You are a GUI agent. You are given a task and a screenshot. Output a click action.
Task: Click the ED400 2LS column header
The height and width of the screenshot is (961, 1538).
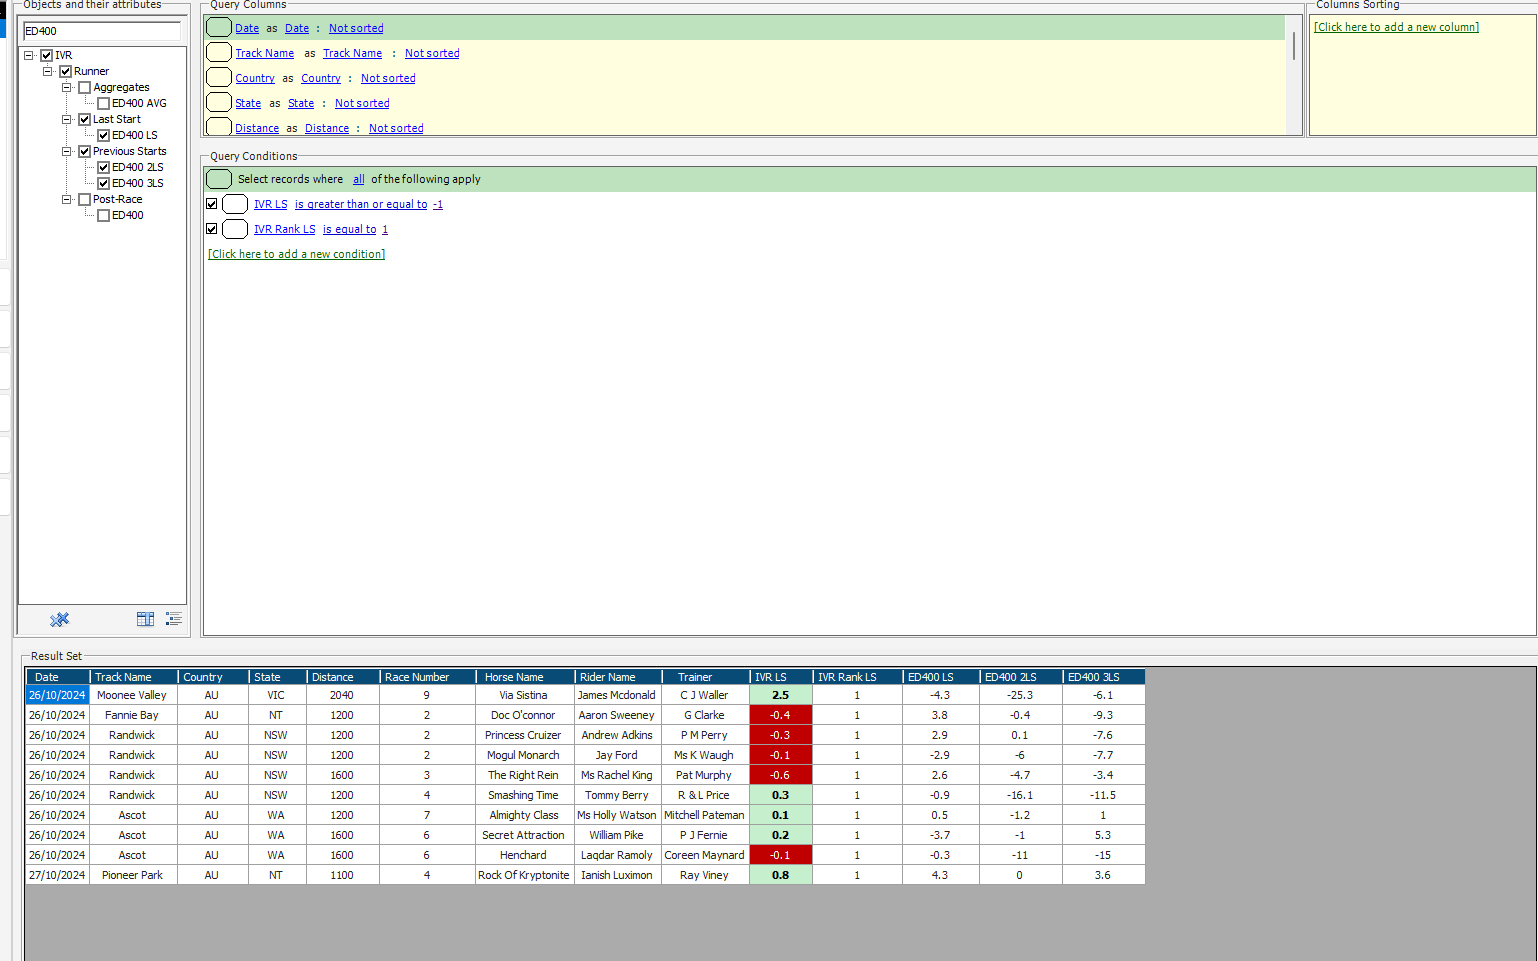tap(1021, 677)
